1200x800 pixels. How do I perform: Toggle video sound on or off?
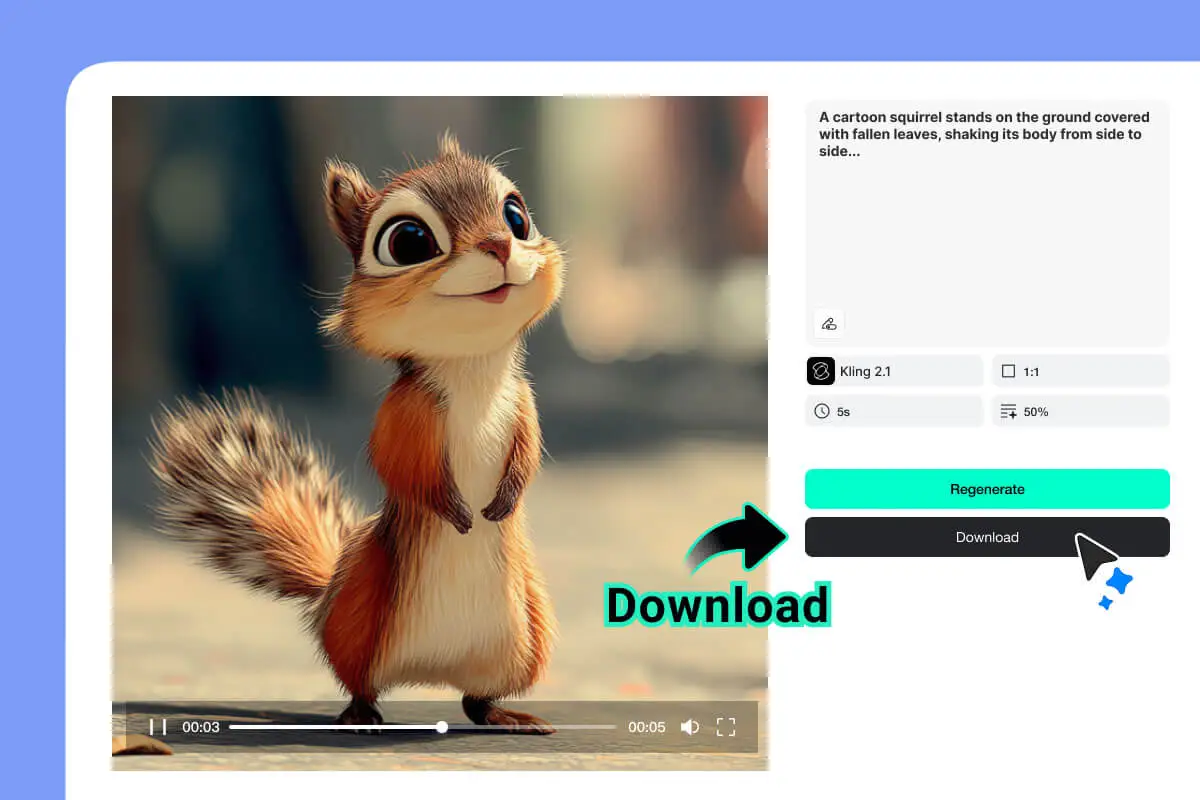click(x=690, y=727)
